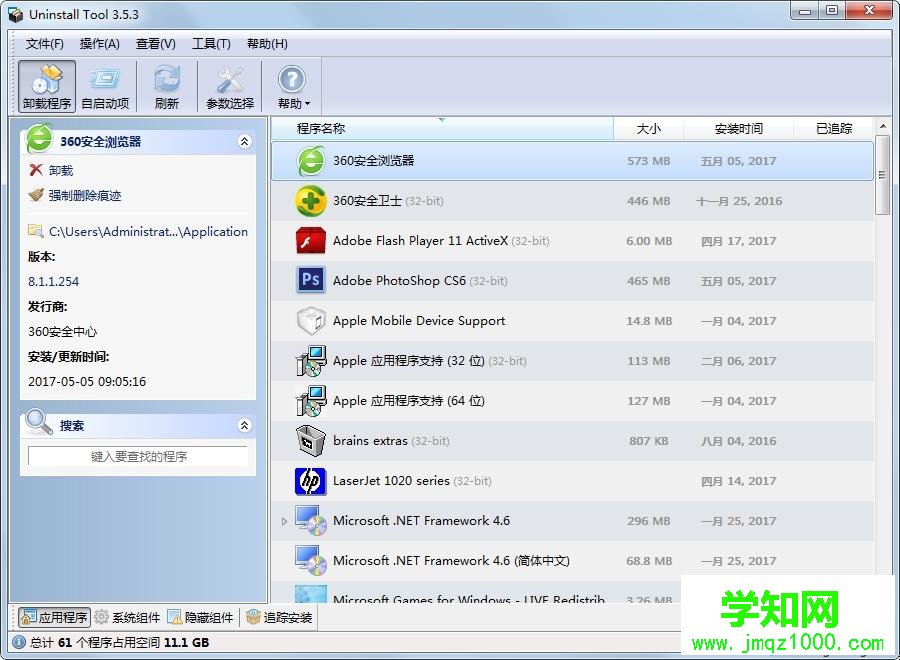900x660 pixels.
Task: Click the 刷新 refresh toolbar icon
Action: pyautogui.click(x=166, y=85)
